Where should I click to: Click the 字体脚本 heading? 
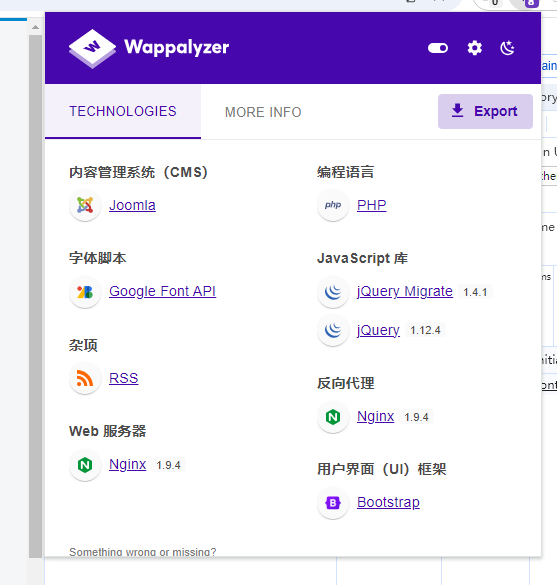(97, 258)
